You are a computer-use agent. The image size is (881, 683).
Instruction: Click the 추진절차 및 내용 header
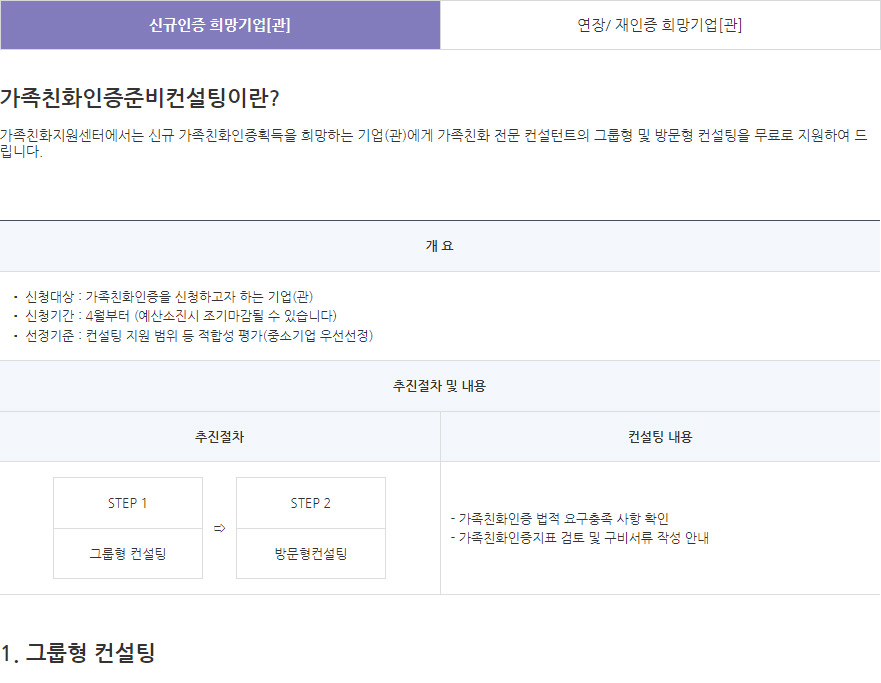[x=440, y=386]
